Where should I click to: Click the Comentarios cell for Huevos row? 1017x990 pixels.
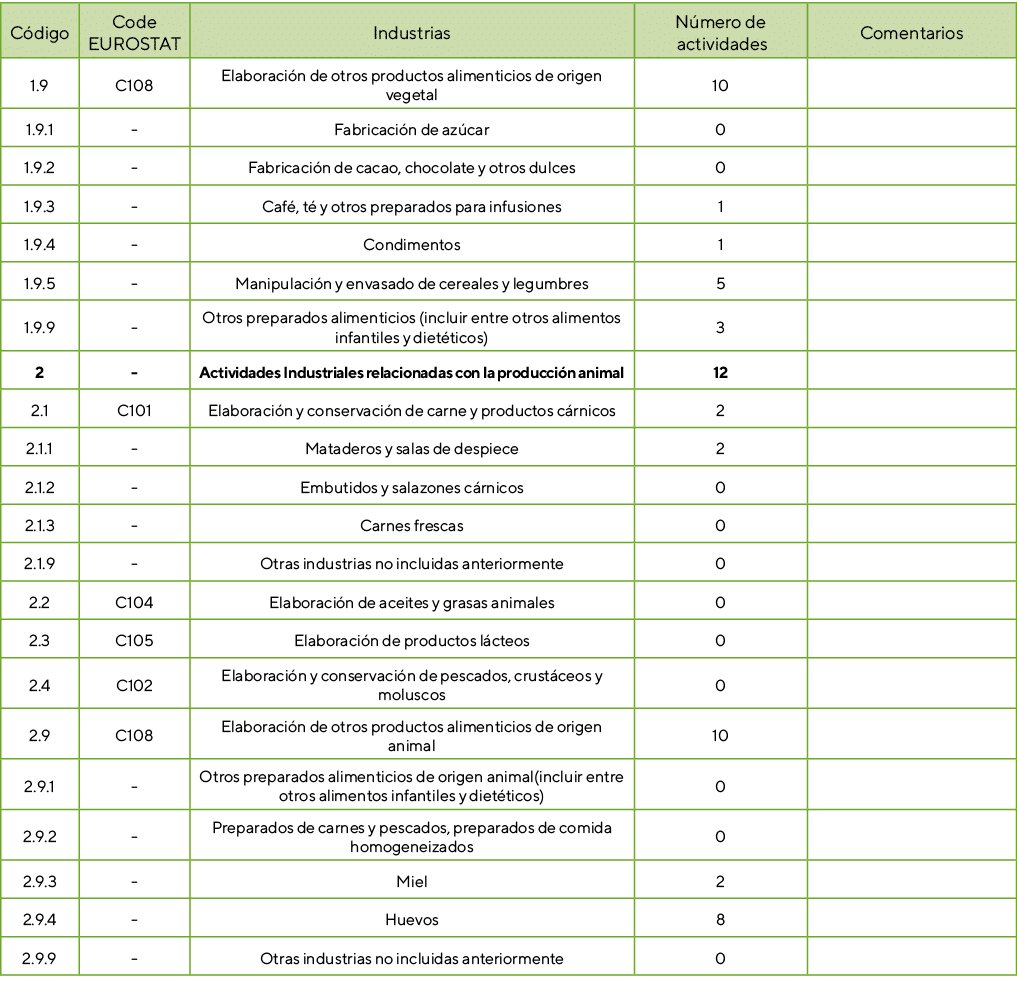(x=911, y=920)
